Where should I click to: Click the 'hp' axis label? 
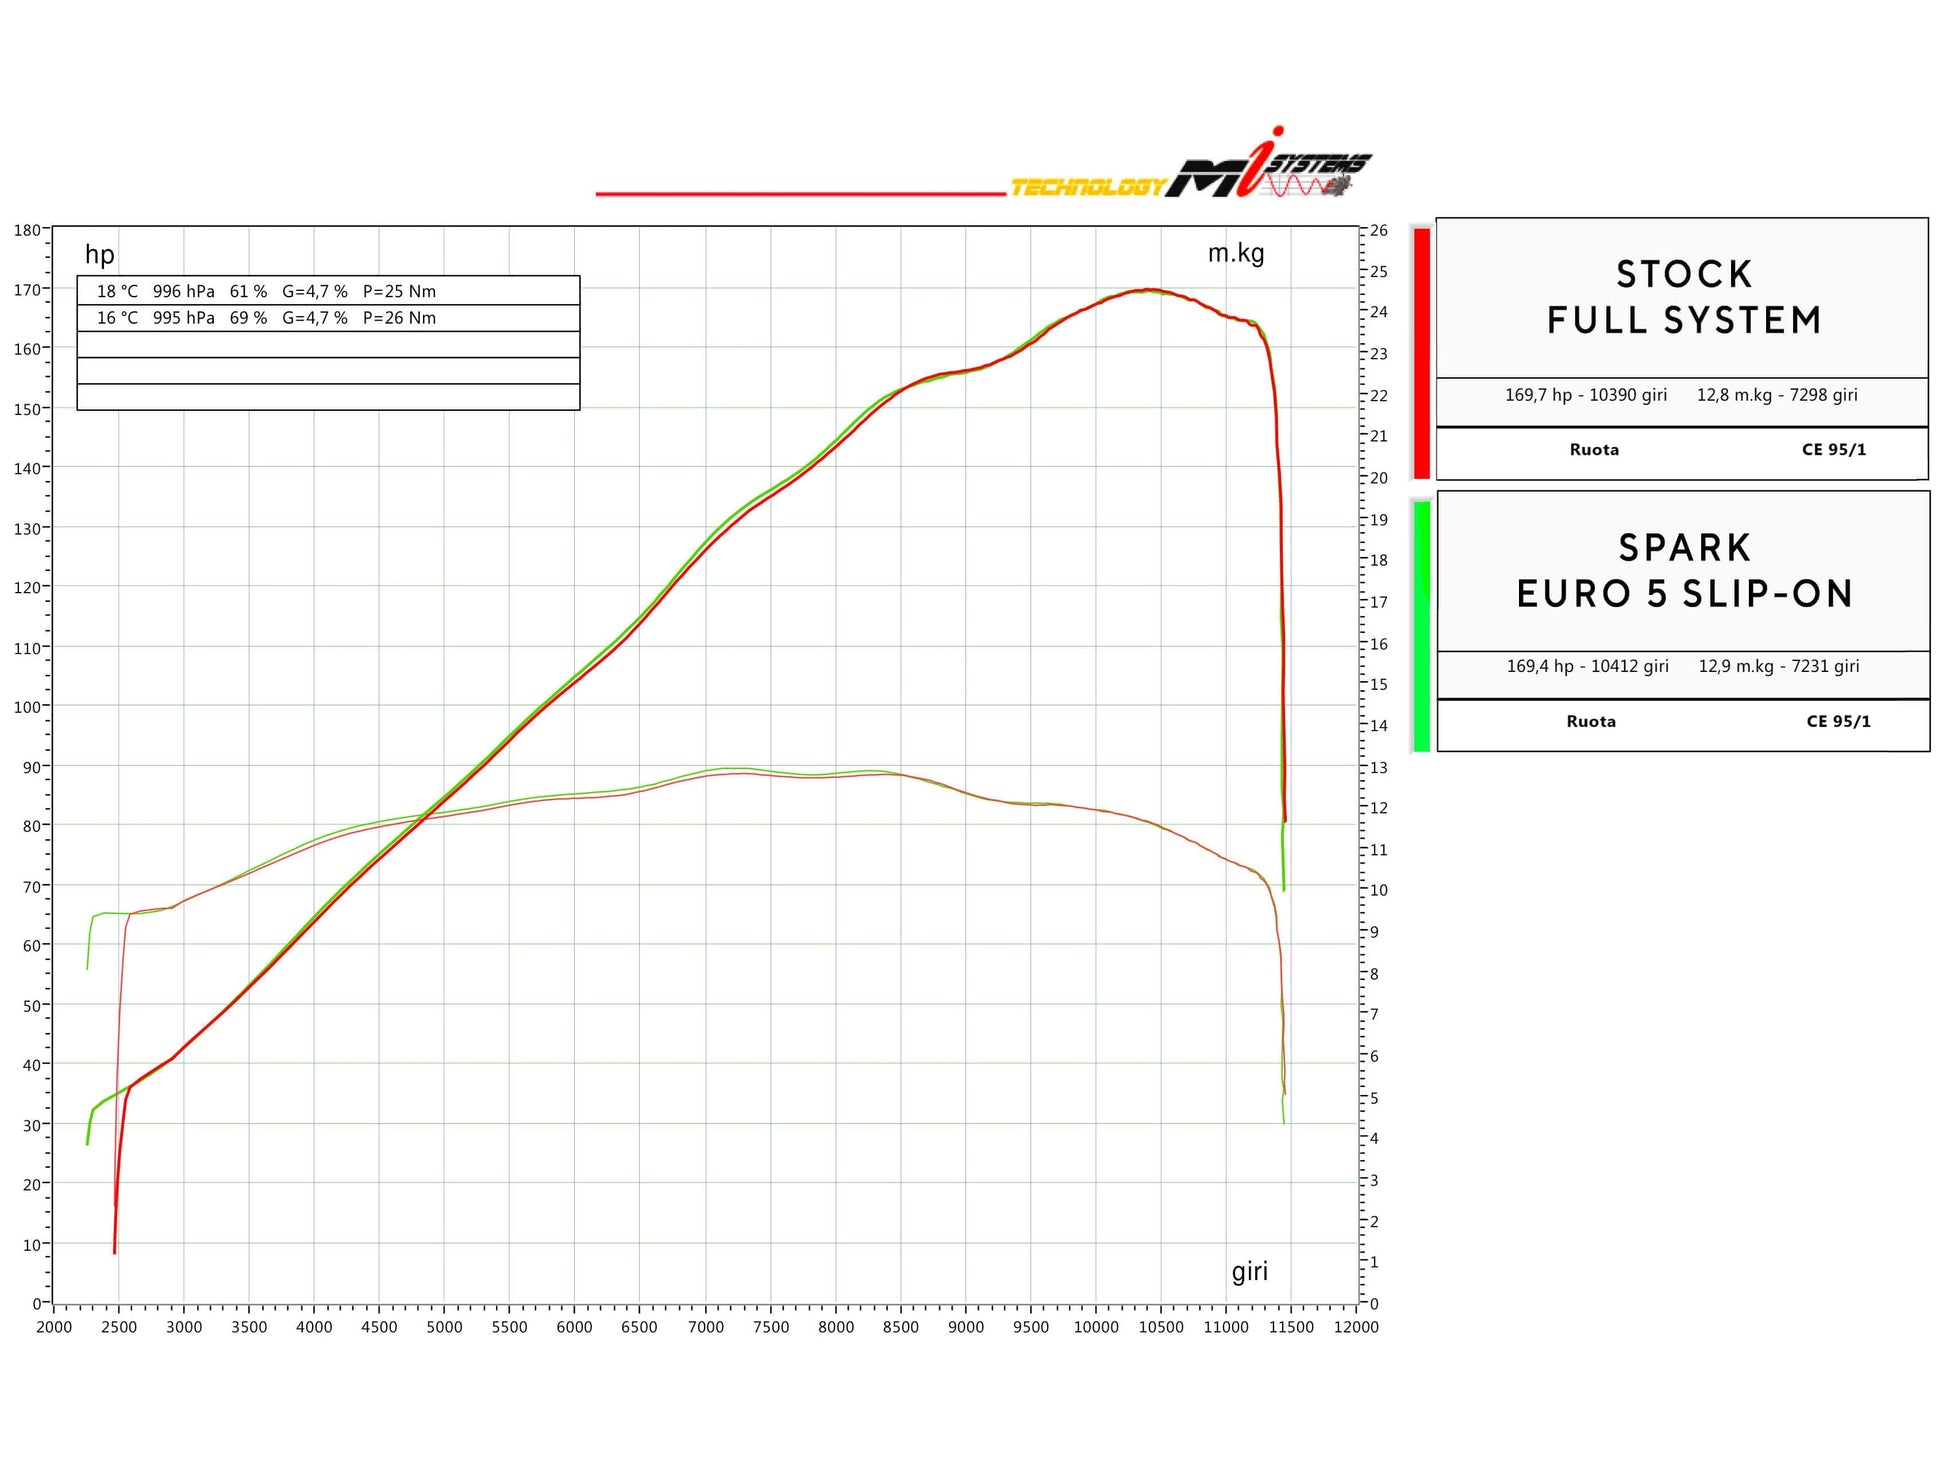100,255
